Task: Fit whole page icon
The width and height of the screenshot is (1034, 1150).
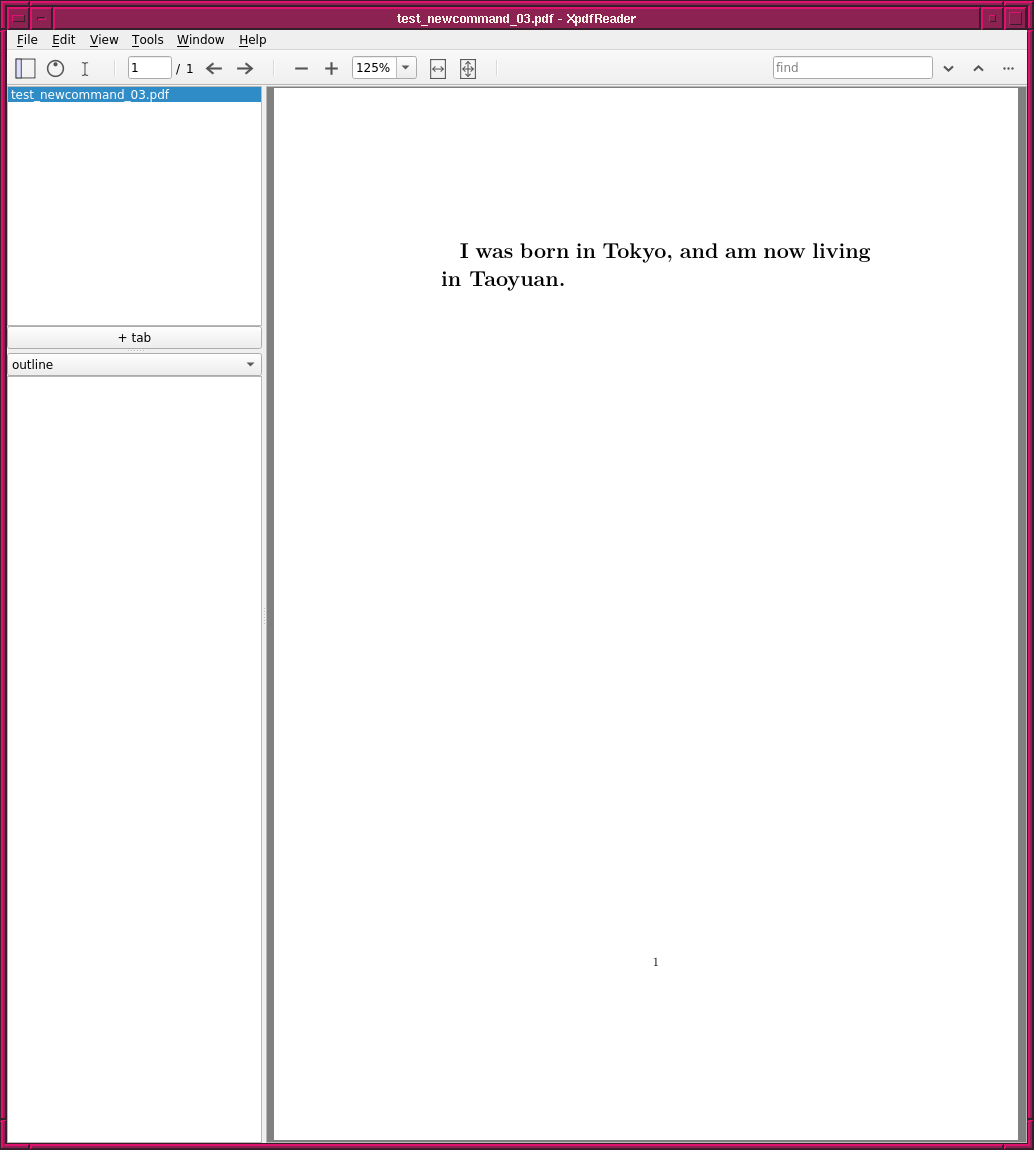Action: point(468,68)
